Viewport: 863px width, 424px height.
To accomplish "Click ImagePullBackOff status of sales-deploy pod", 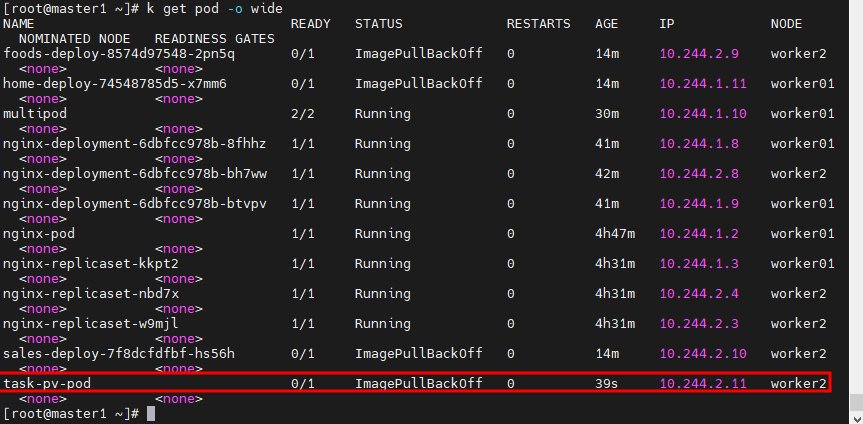I will point(419,354).
